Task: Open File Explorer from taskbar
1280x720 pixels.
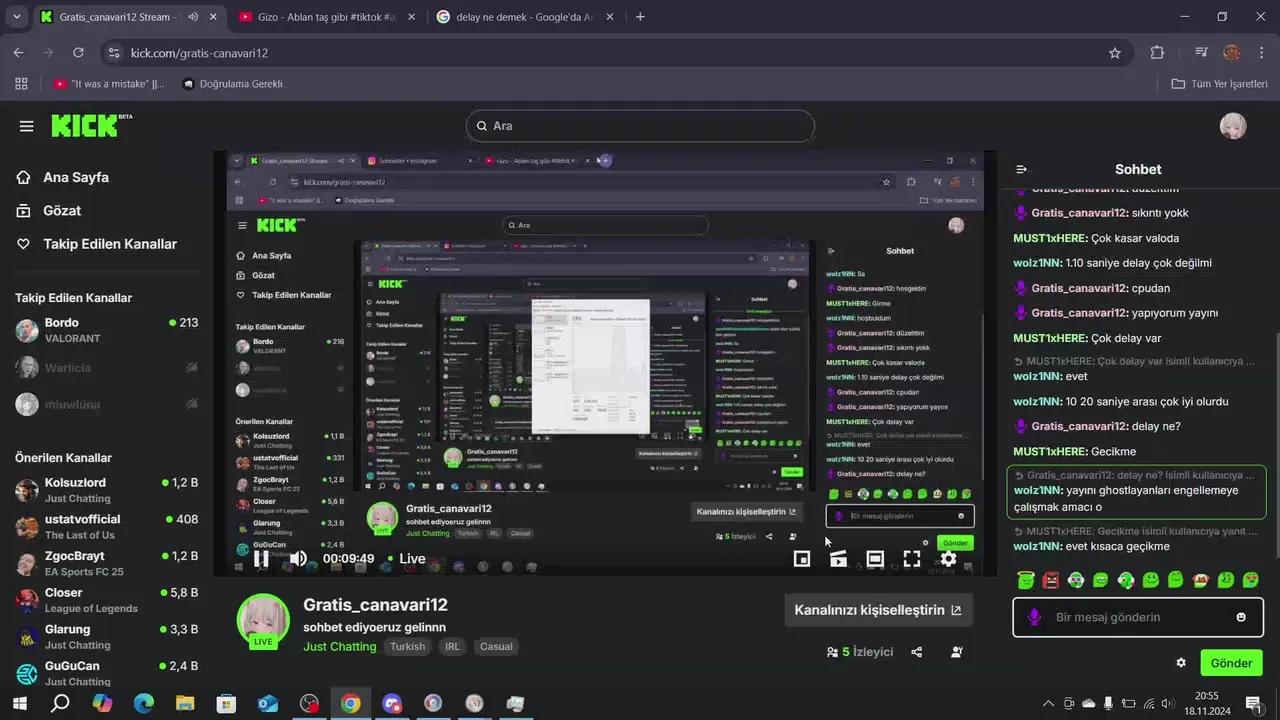Action: 185,703
